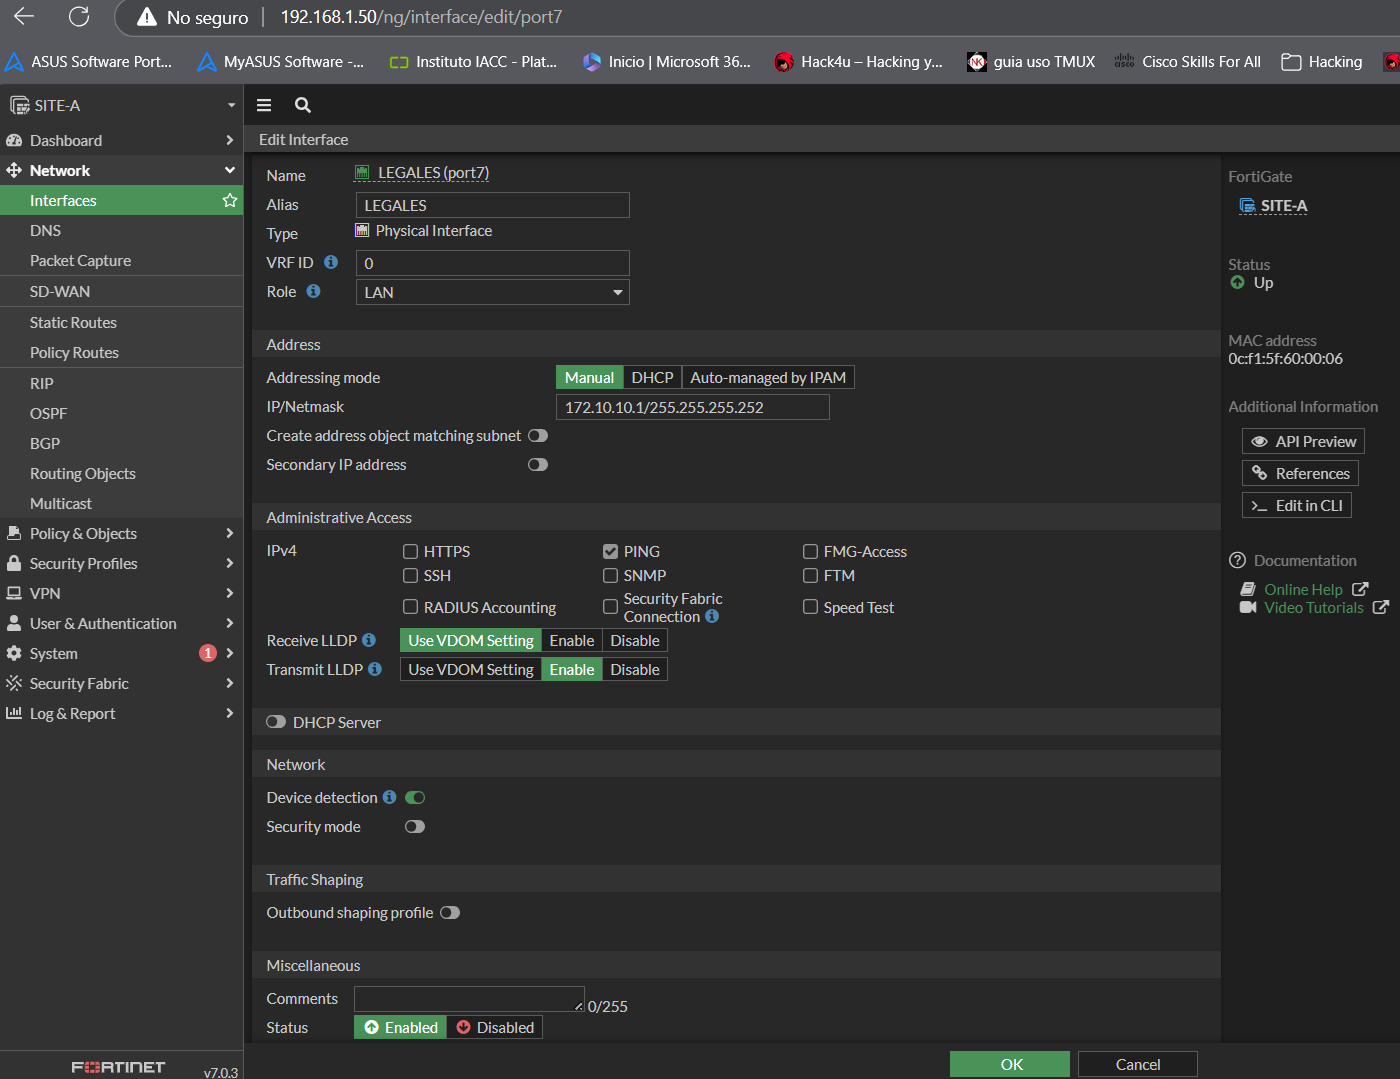Reload the page with browser refresh icon
Viewport: 1400px width, 1079px height.
79,17
